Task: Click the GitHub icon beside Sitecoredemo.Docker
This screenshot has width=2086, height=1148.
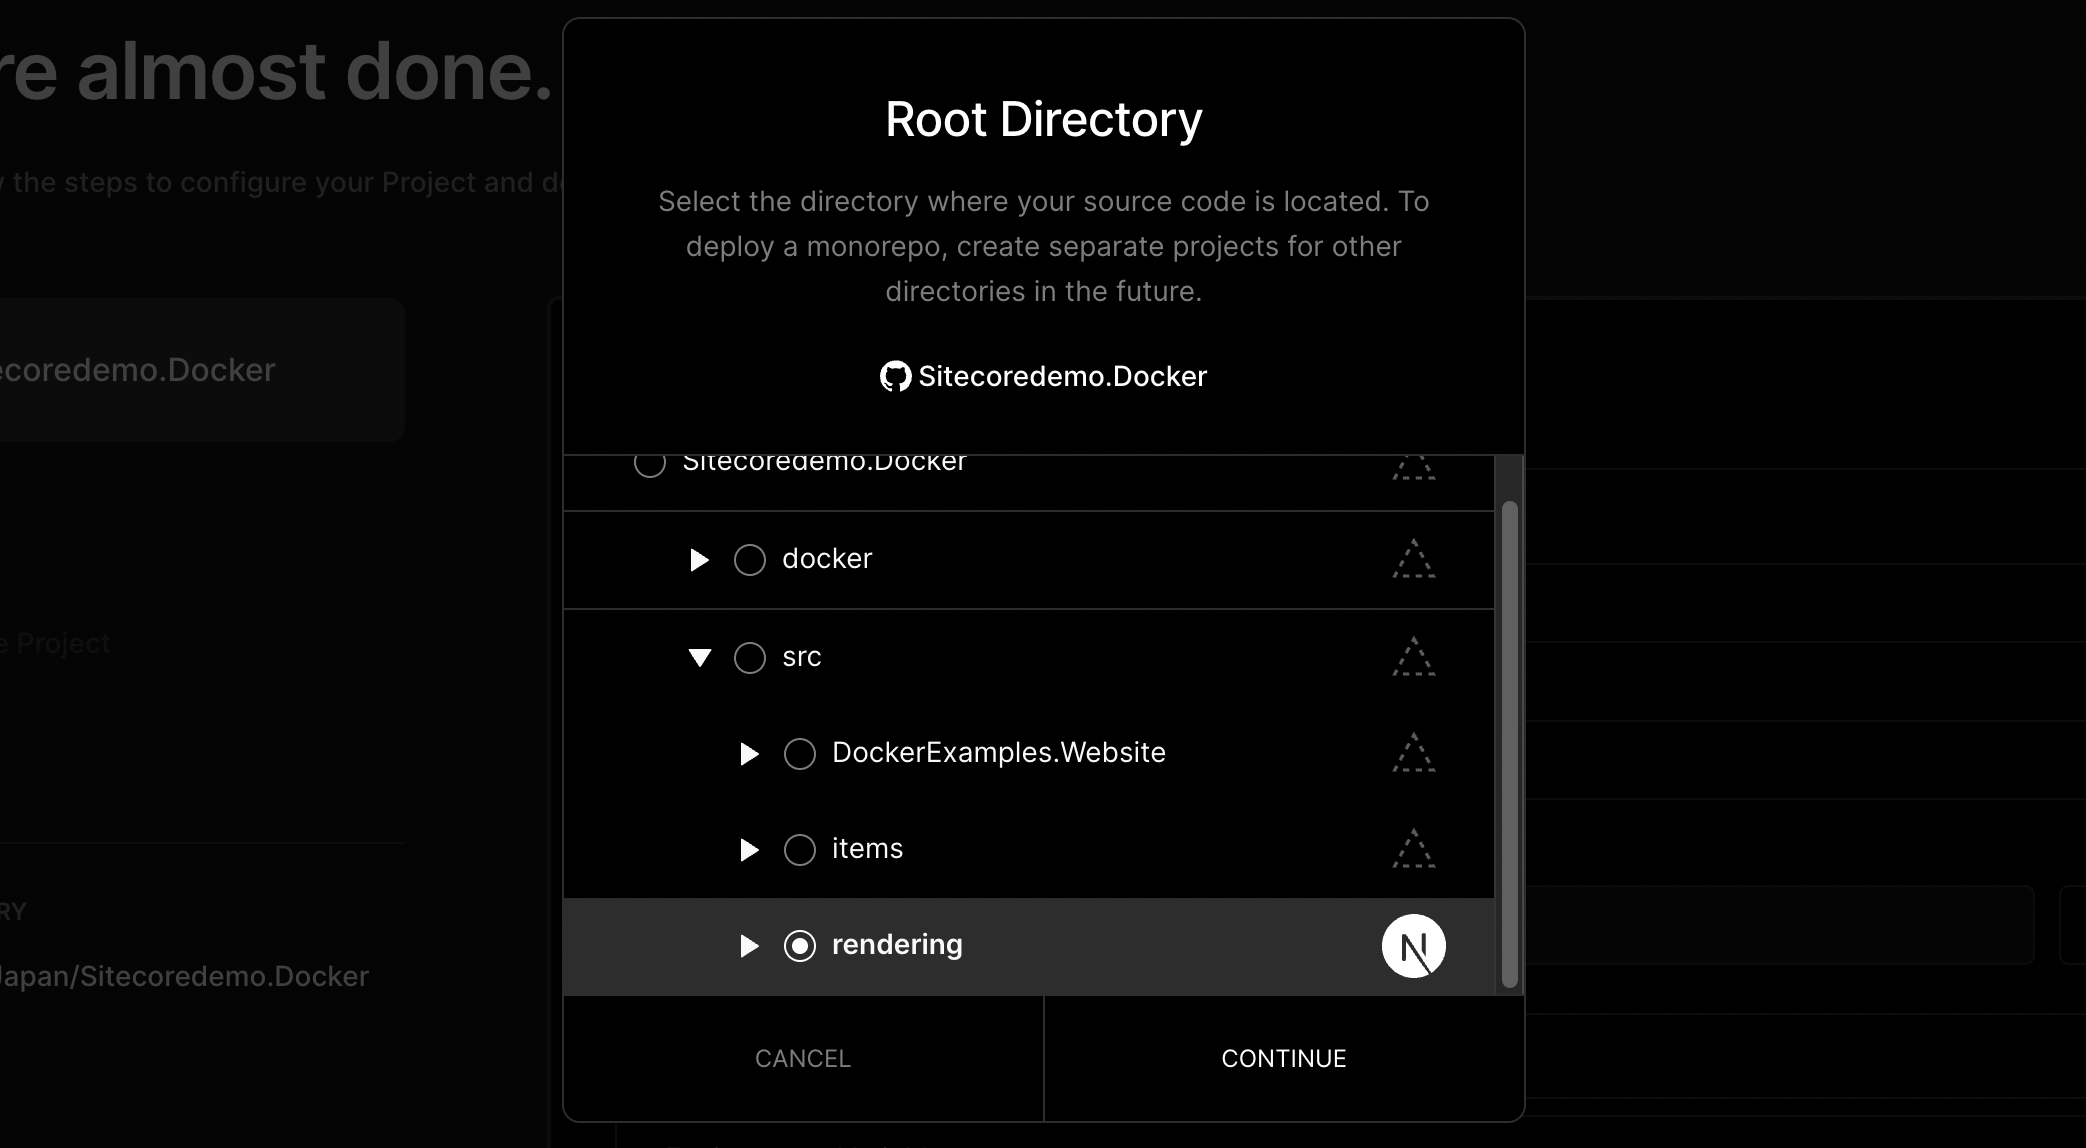Action: [x=895, y=376]
